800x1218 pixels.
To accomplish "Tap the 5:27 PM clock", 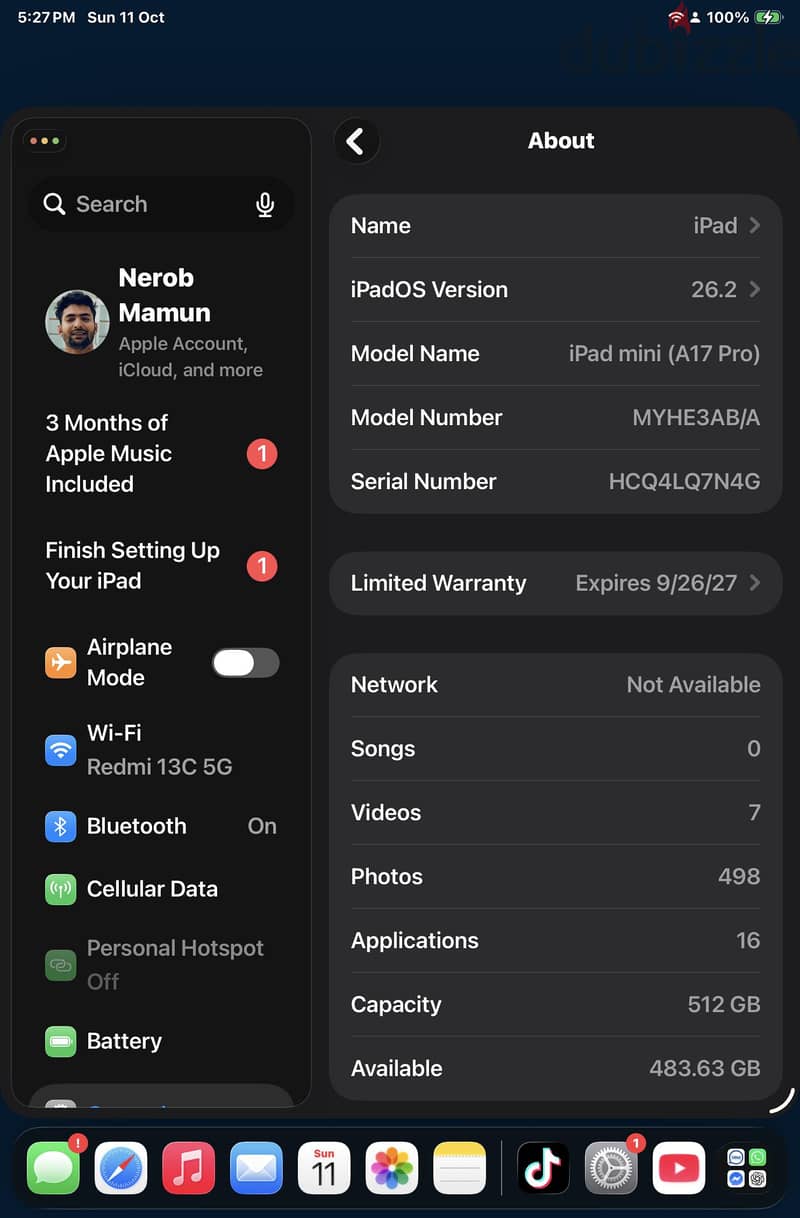I will pos(46,17).
